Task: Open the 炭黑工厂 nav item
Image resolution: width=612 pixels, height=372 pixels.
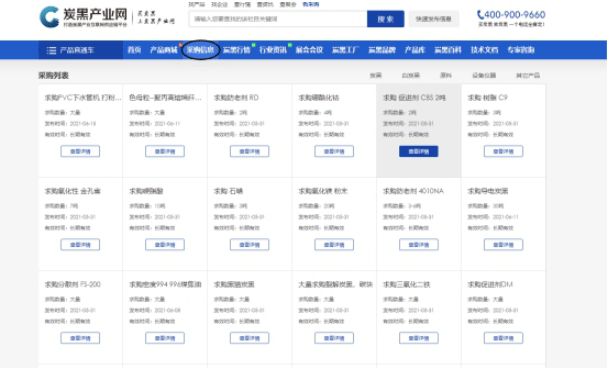Action: [345, 50]
